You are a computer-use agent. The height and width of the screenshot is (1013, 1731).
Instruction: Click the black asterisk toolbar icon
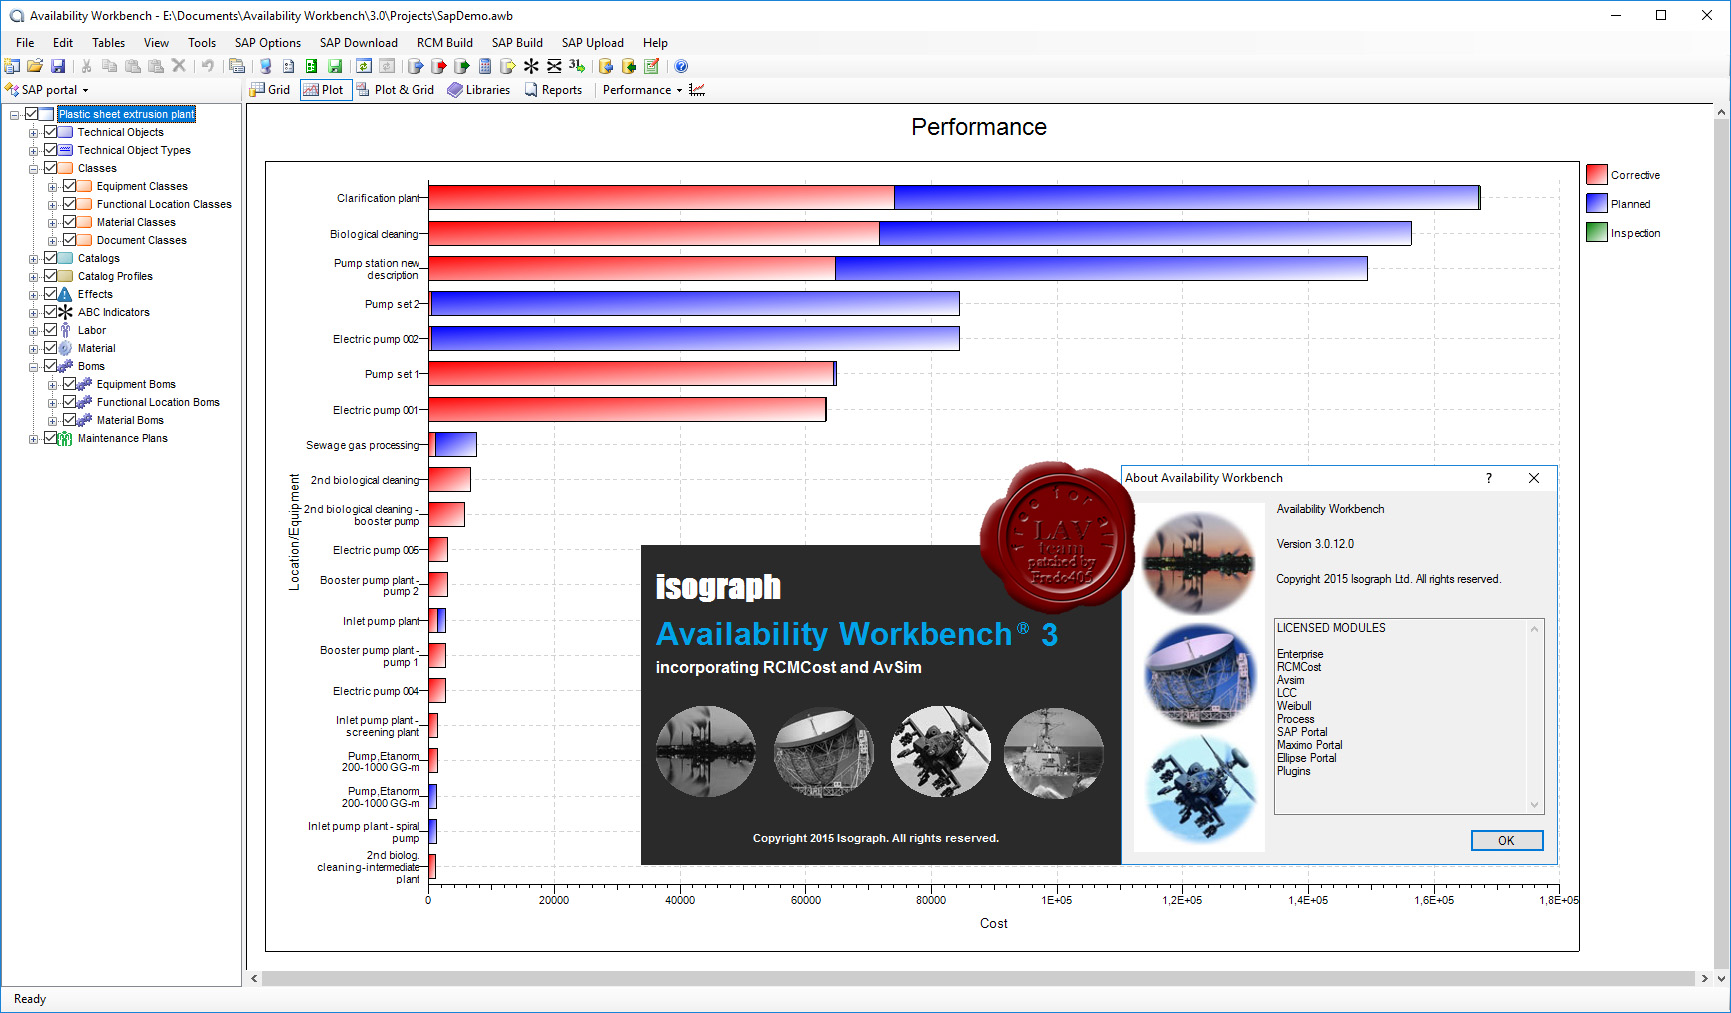(531, 66)
